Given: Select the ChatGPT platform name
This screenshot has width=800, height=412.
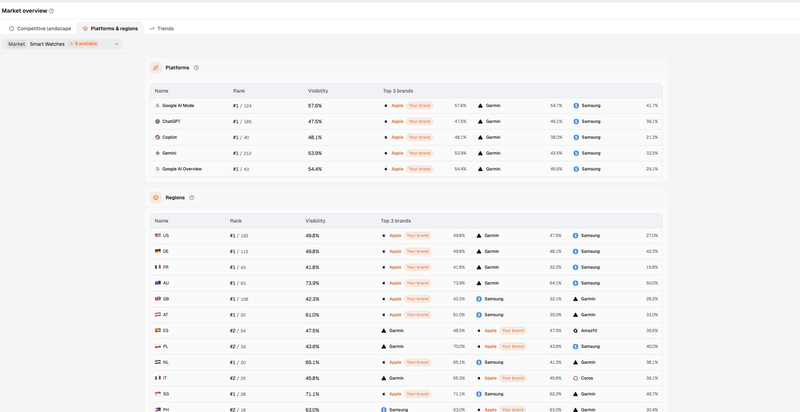Looking at the screenshot, I should pyautogui.click(x=171, y=121).
